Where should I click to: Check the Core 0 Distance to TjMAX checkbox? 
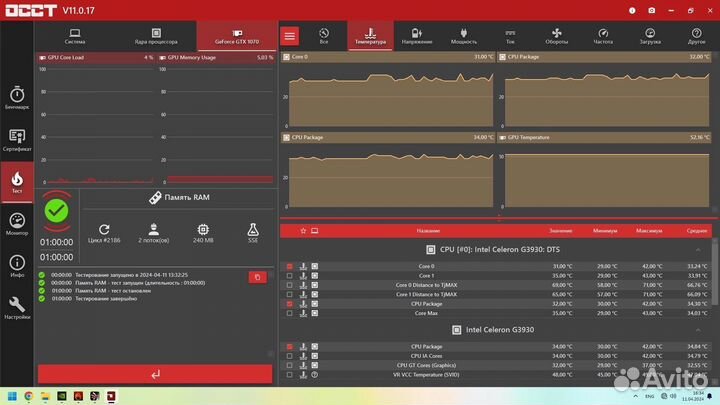(289, 285)
